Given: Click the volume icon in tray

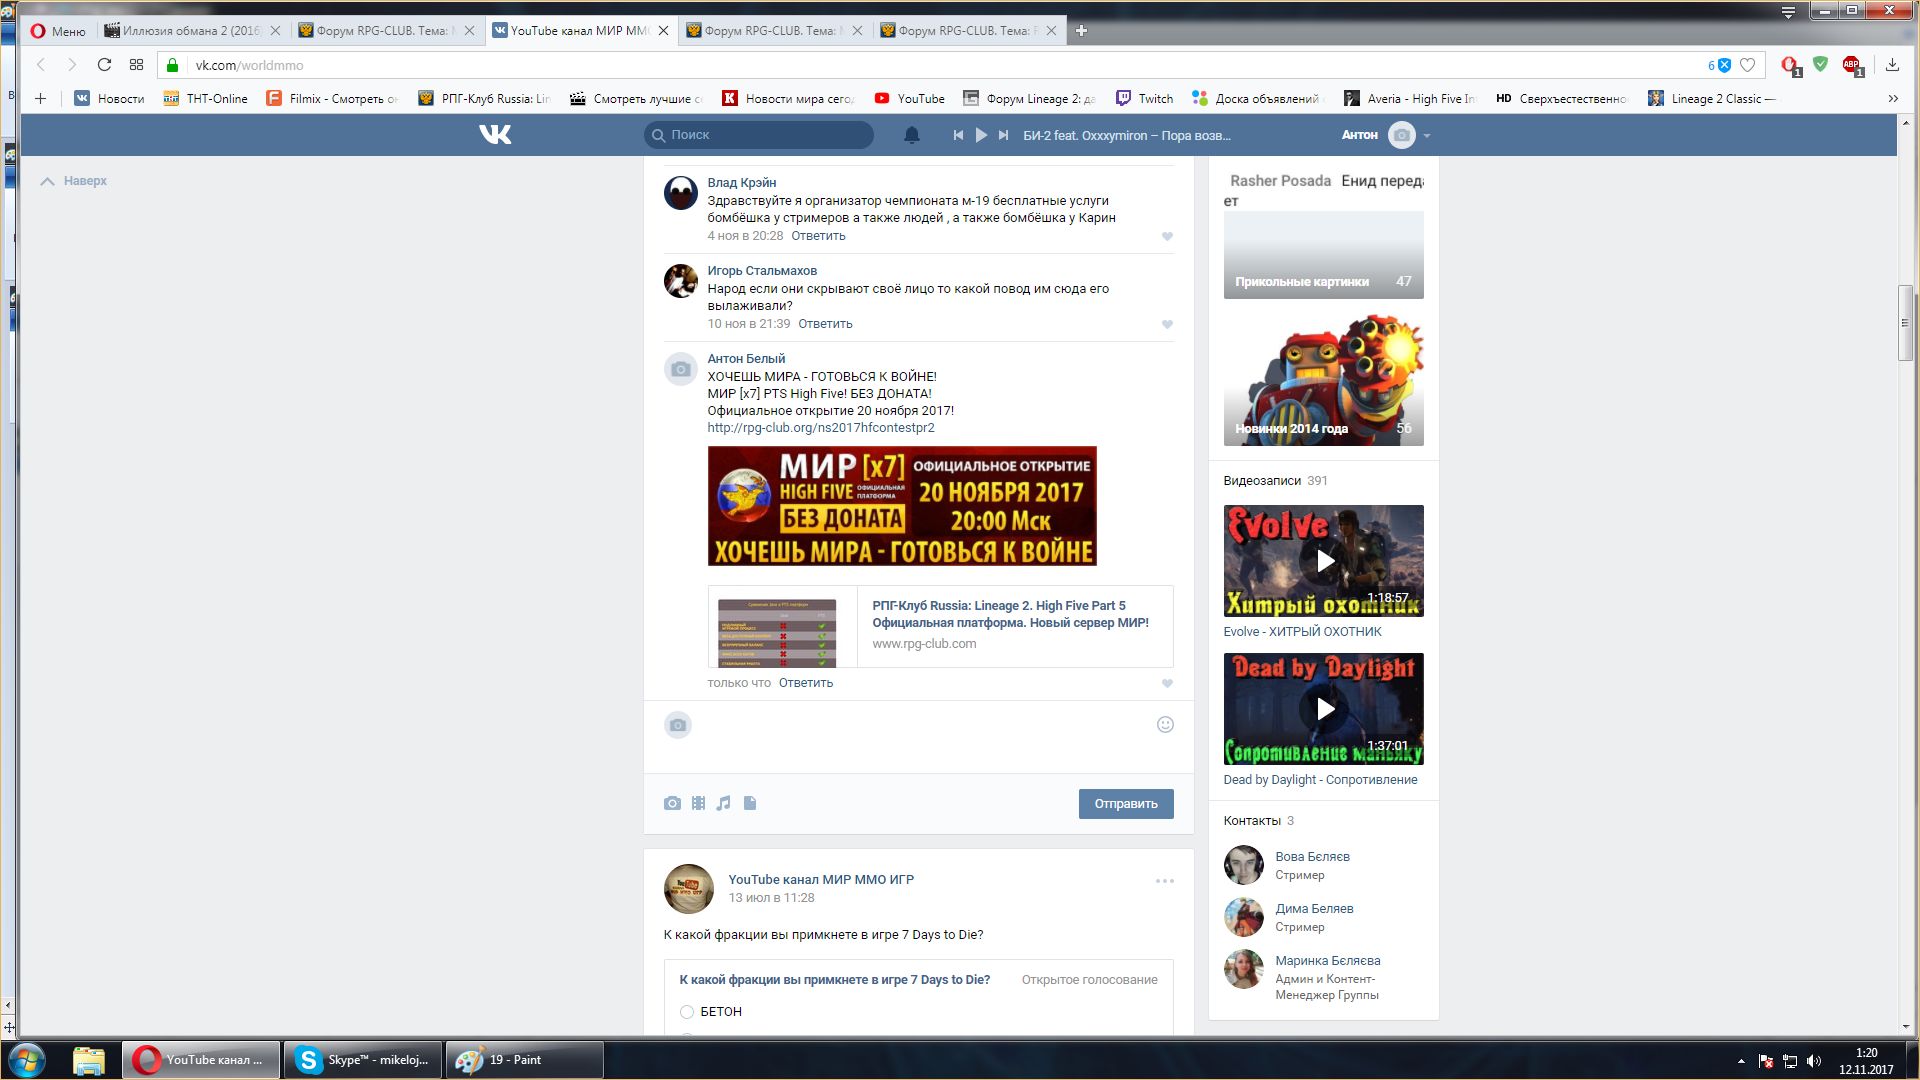Looking at the screenshot, I should coord(1815,1061).
